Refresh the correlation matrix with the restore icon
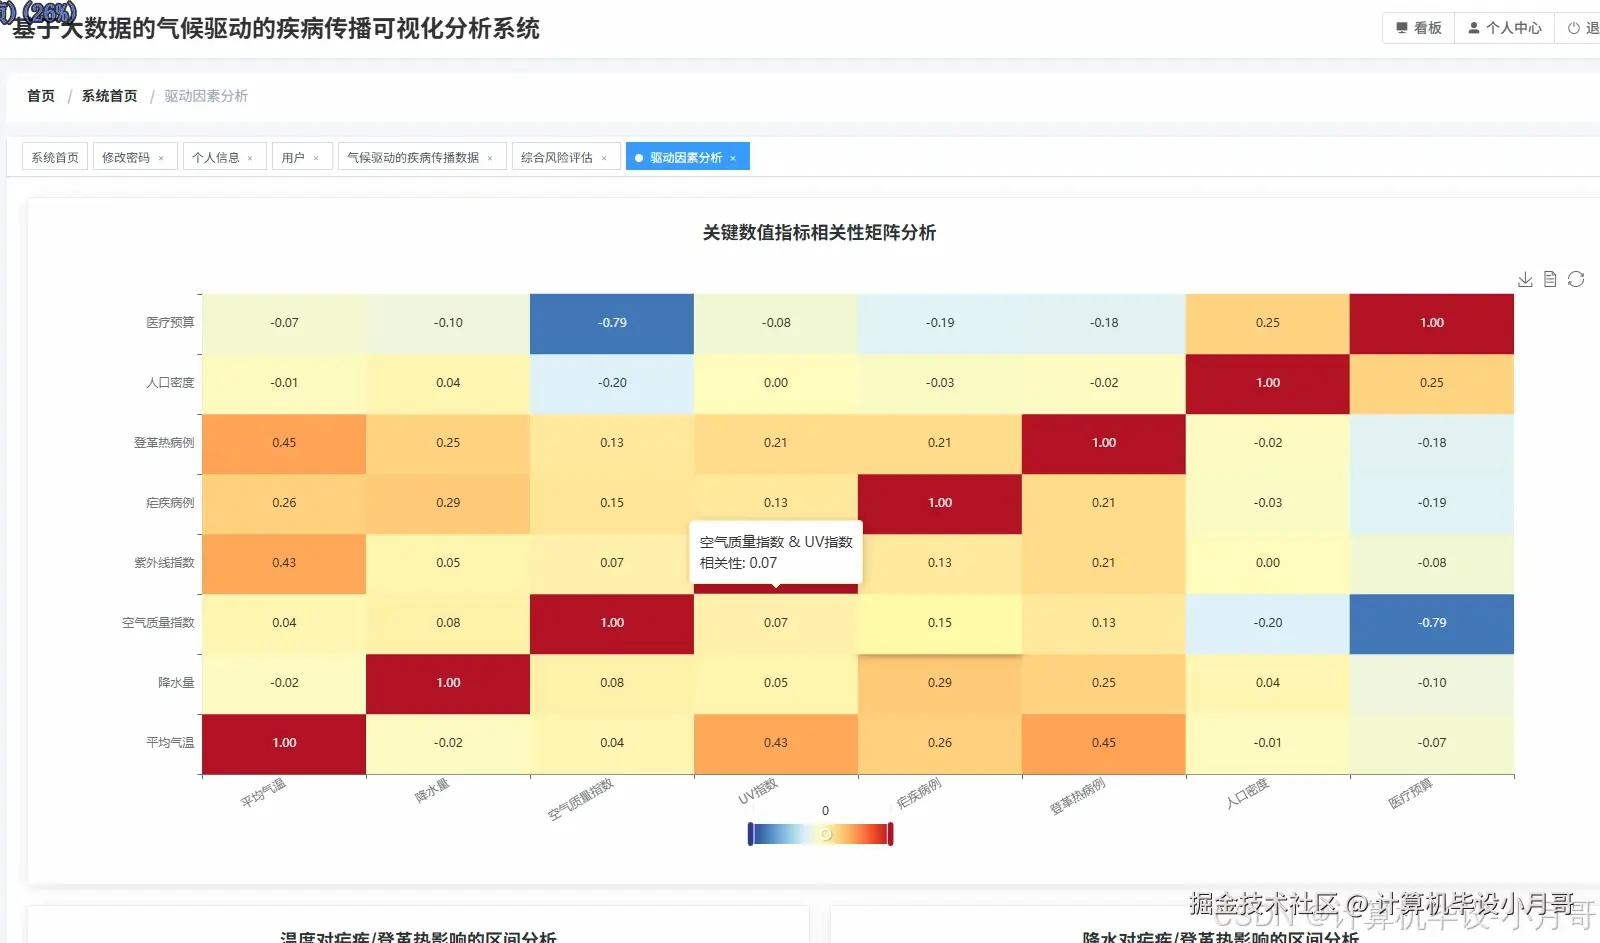1600x943 pixels. tap(1576, 279)
